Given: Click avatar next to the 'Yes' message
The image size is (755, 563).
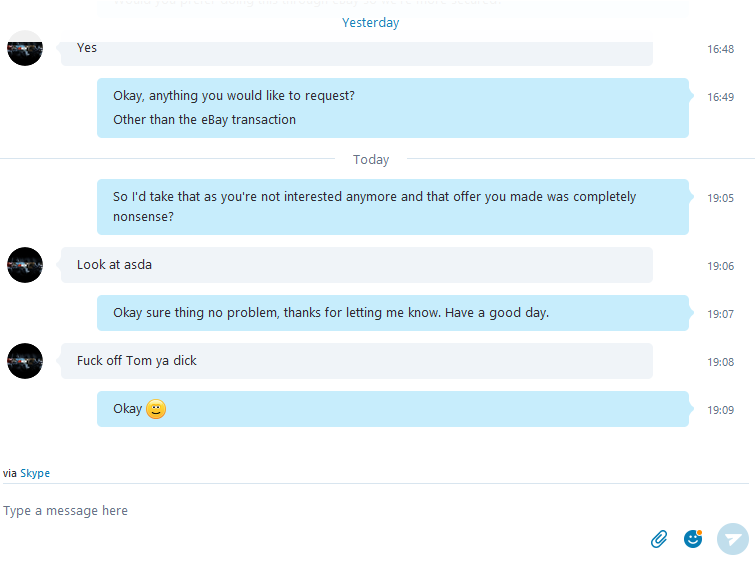Looking at the screenshot, I should click(x=25, y=48).
